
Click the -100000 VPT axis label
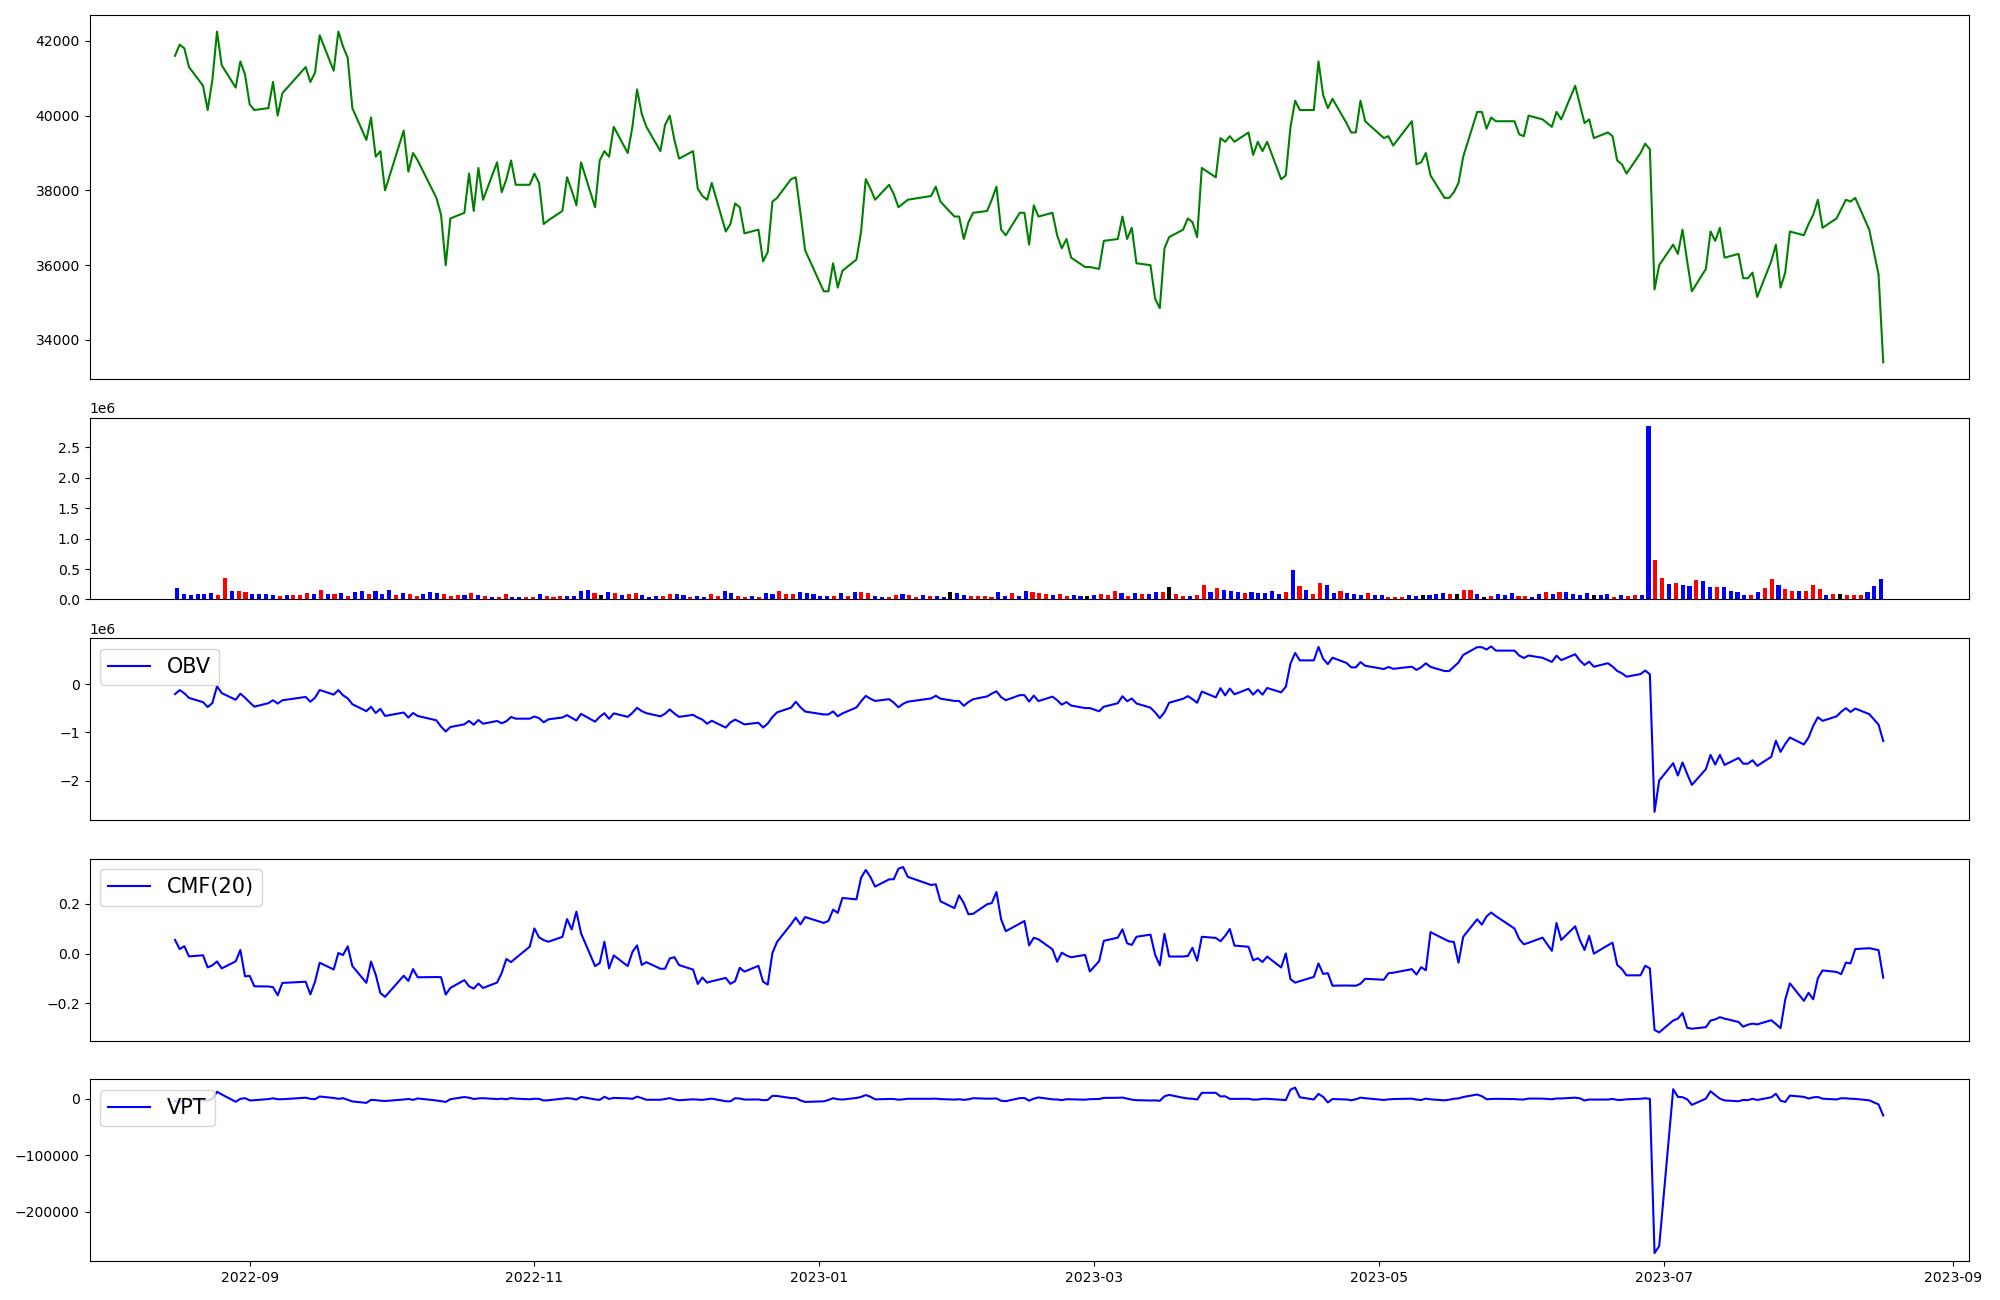(x=49, y=1156)
